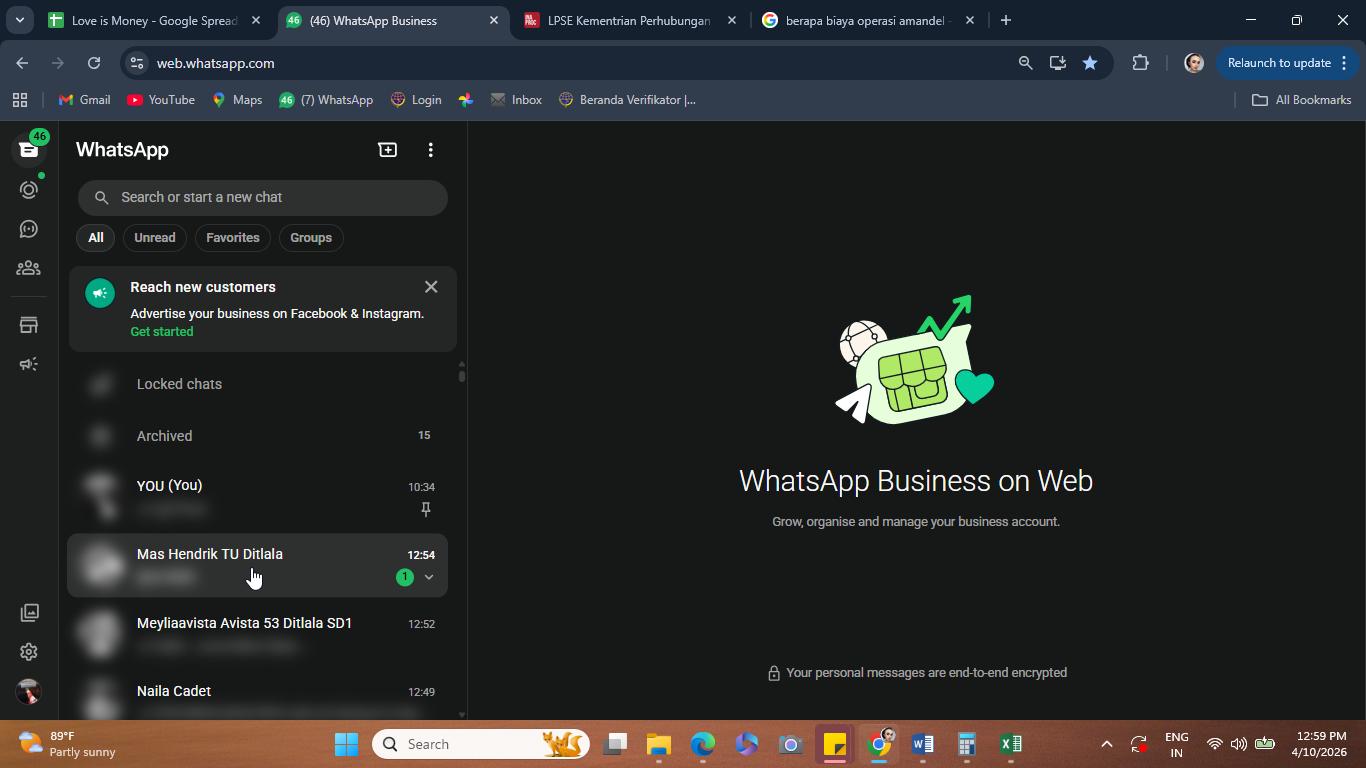Screen dimensions: 1366x768
Task: Open the Communities icon in sidebar
Action: tap(28, 268)
